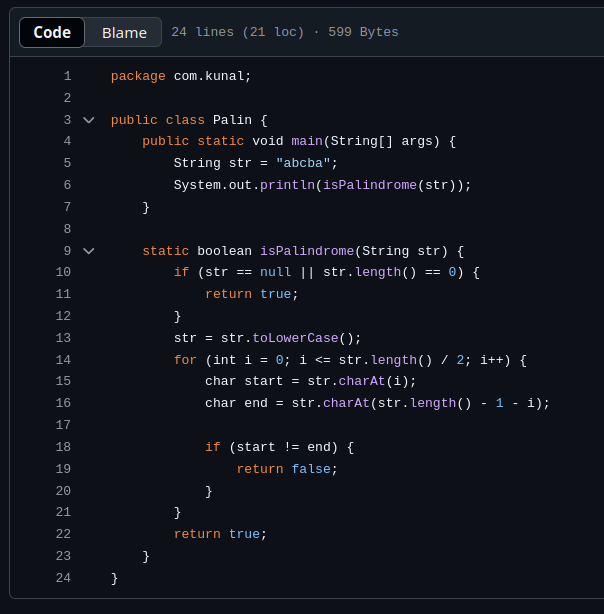
Task: Click the package com.kunal declaration
Action: (181, 76)
